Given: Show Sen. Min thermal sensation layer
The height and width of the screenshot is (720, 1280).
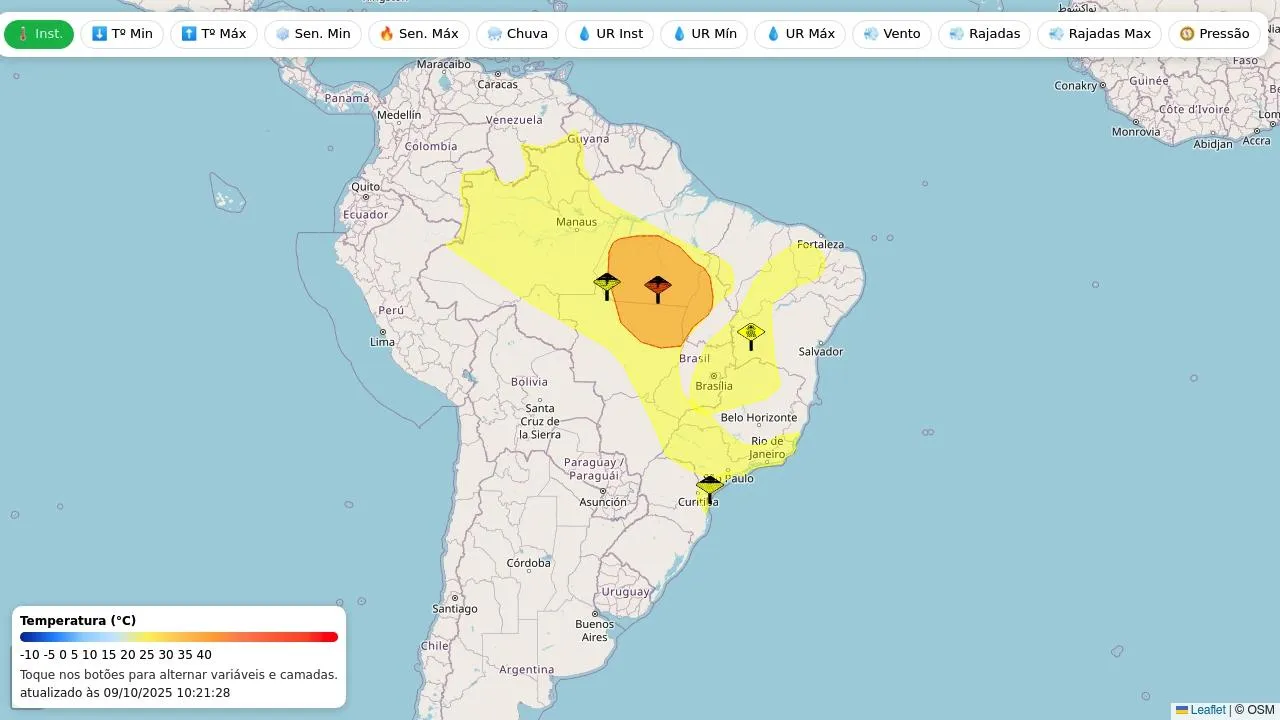Looking at the screenshot, I should 313,34.
